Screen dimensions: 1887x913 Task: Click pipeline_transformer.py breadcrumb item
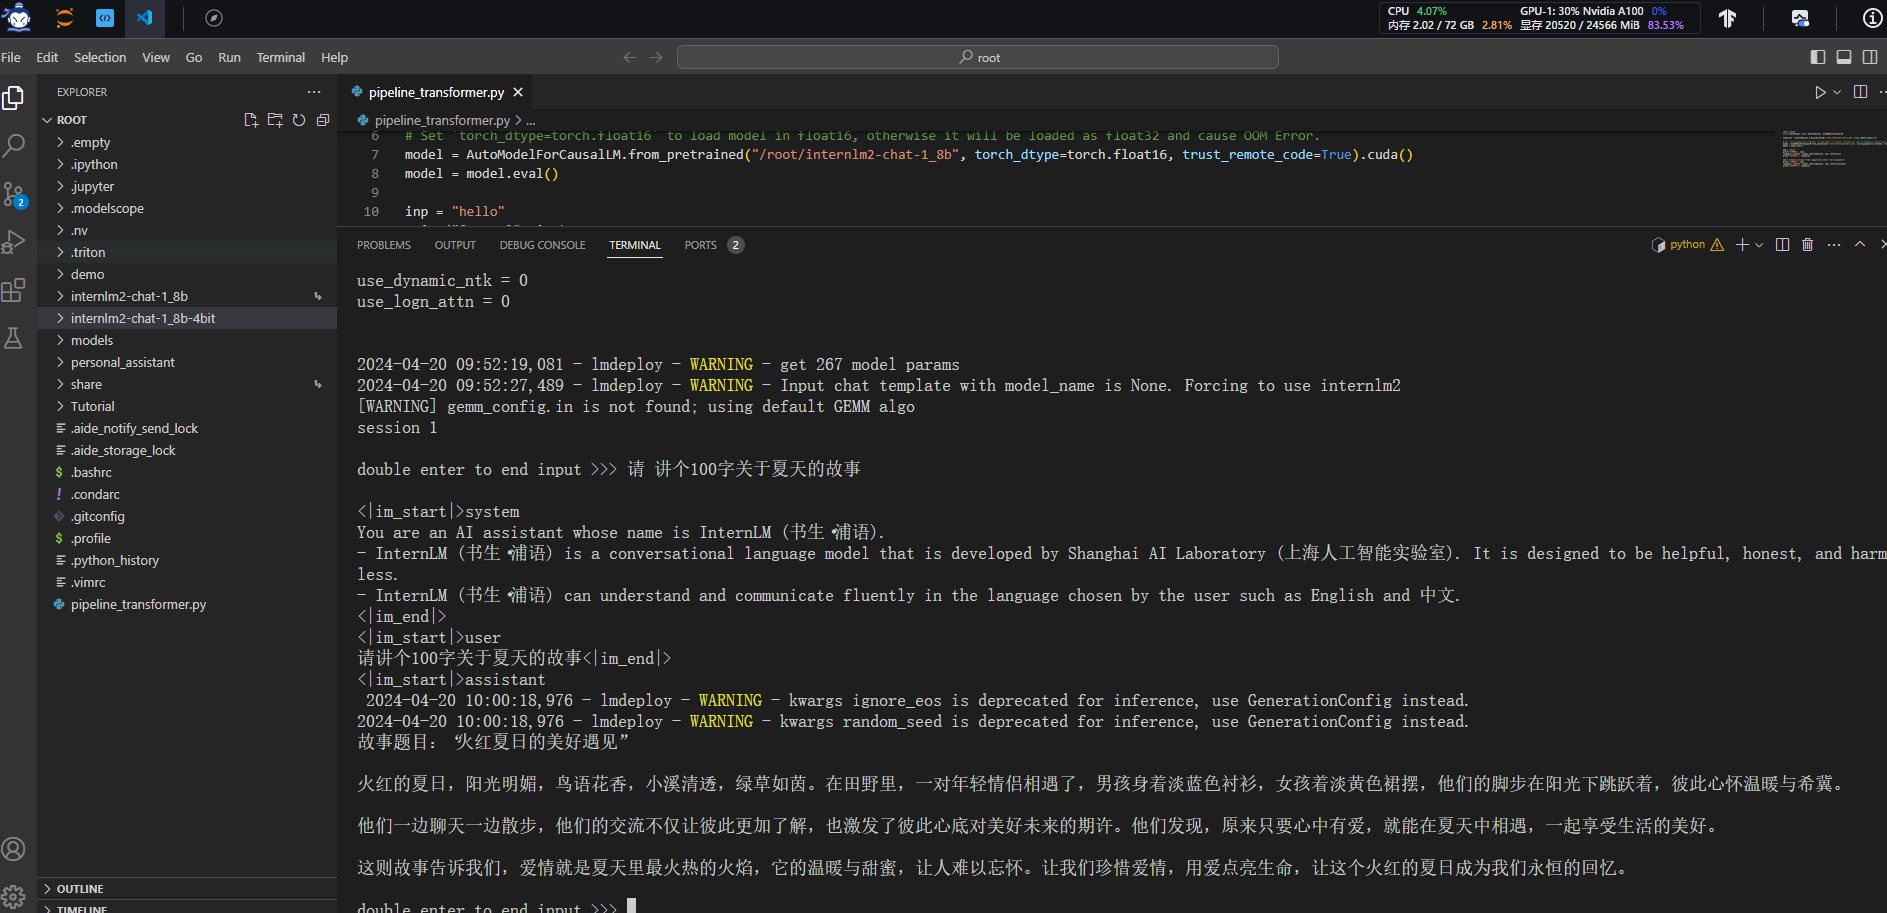442,120
